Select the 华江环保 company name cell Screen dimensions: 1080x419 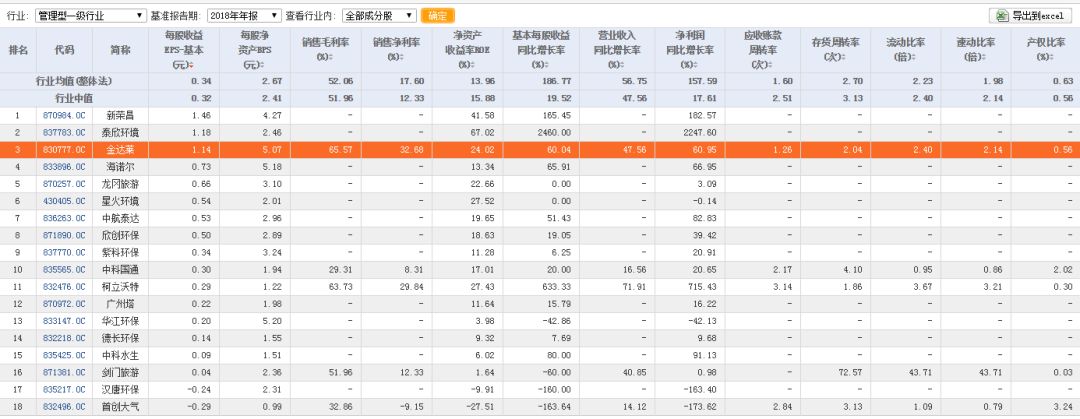tap(121, 321)
